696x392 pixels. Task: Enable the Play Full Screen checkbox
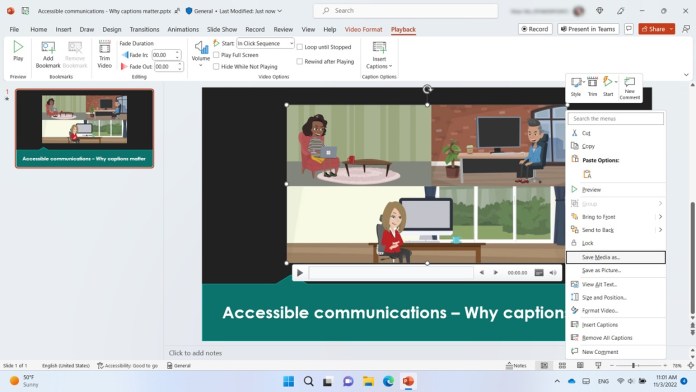click(216, 55)
